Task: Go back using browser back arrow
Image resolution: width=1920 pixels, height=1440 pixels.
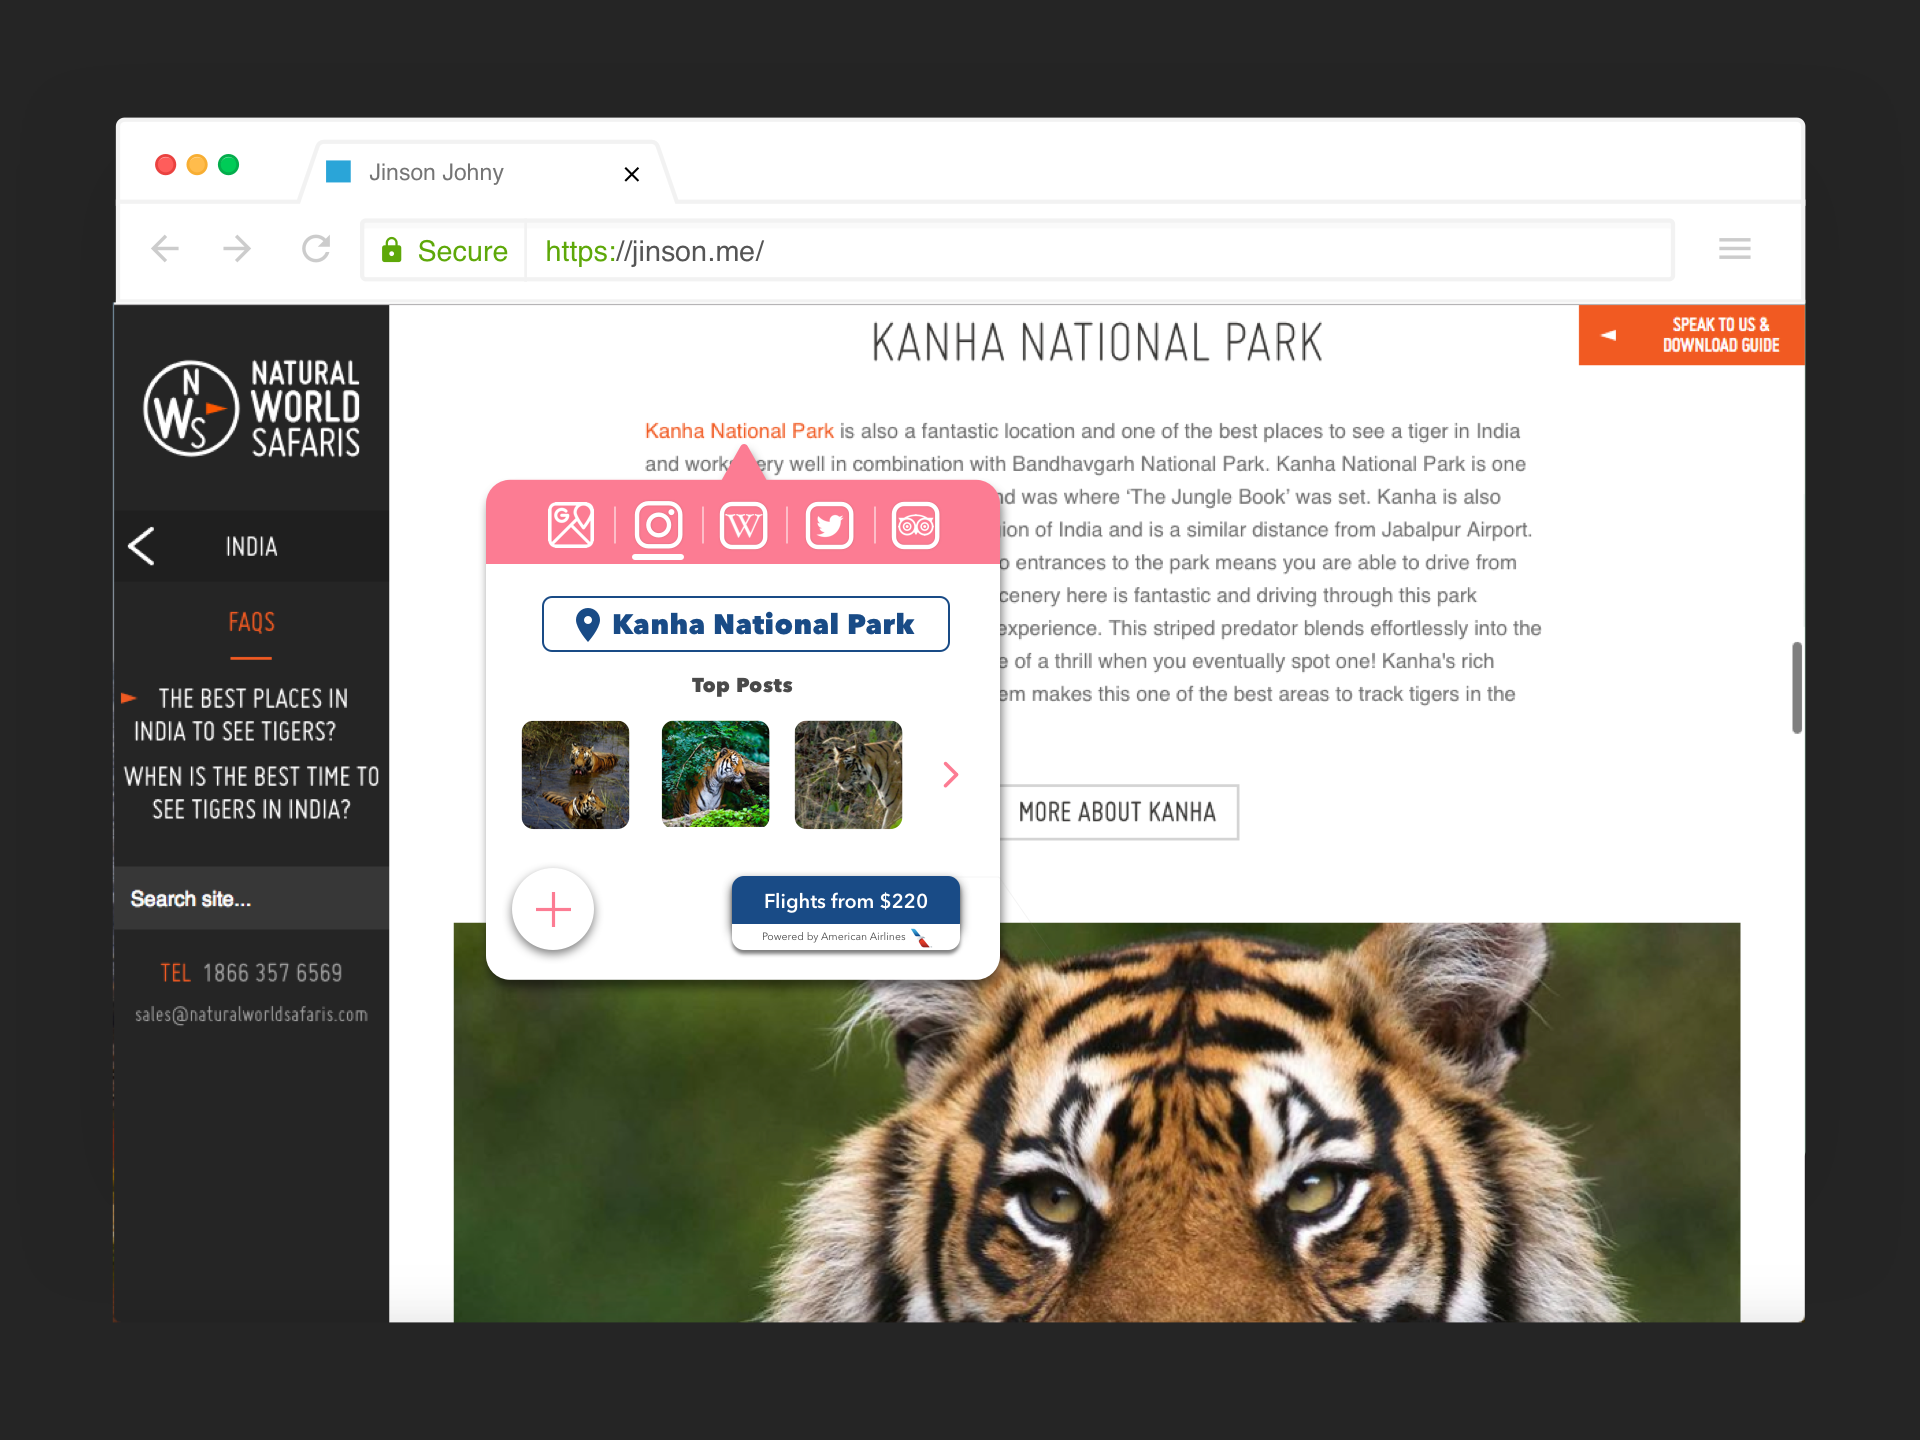Action: pyautogui.click(x=165, y=249)
